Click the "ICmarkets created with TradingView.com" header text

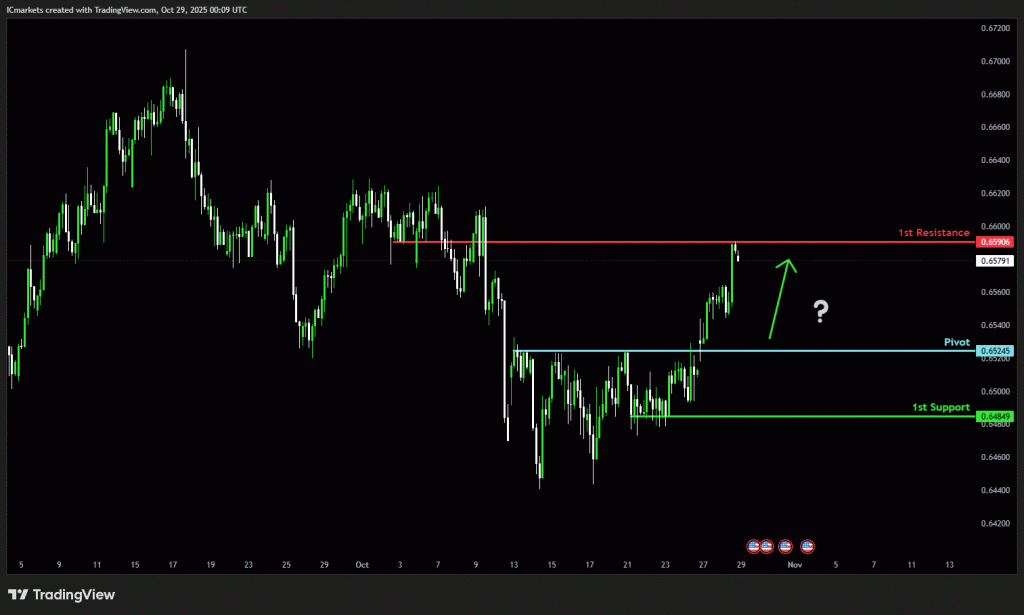coord(126,9)
